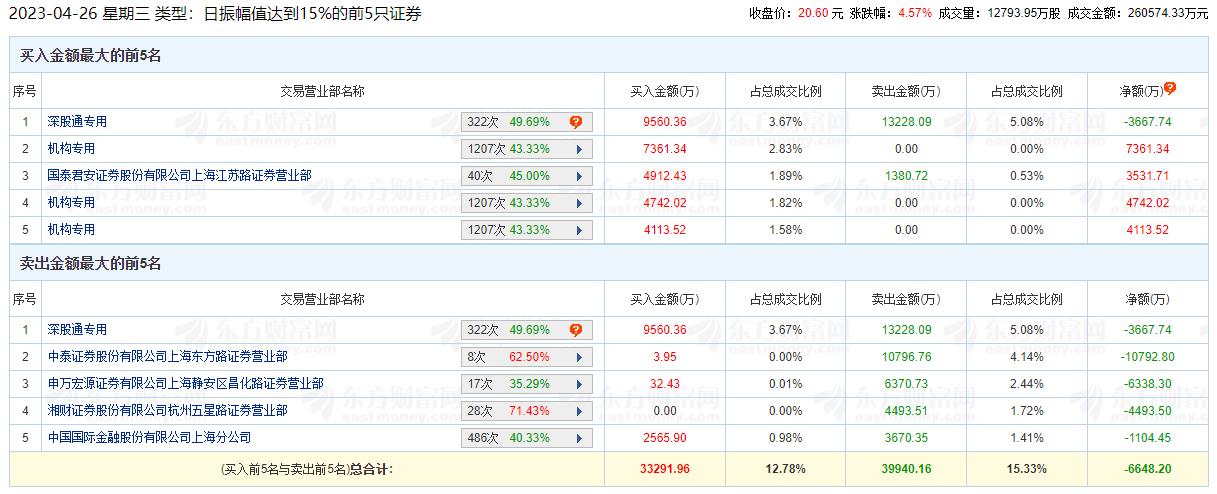Expand the 机构专用 row with 7361.34 buy amount

tap(579, 149)
